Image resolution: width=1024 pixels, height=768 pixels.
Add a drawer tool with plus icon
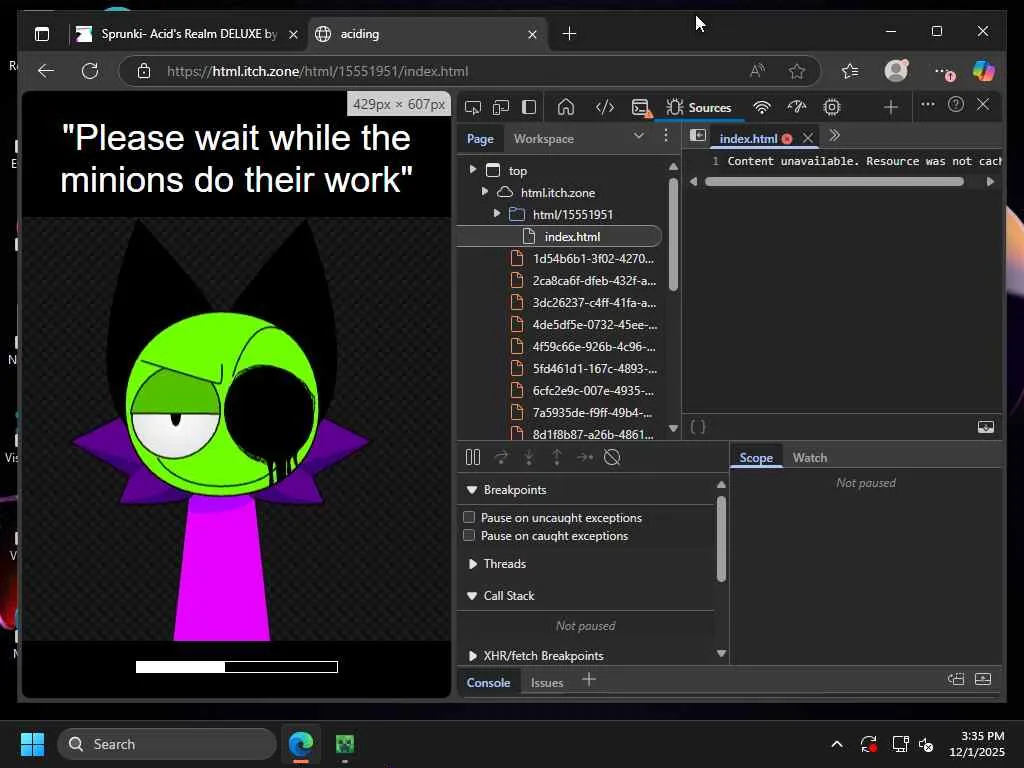588,680
